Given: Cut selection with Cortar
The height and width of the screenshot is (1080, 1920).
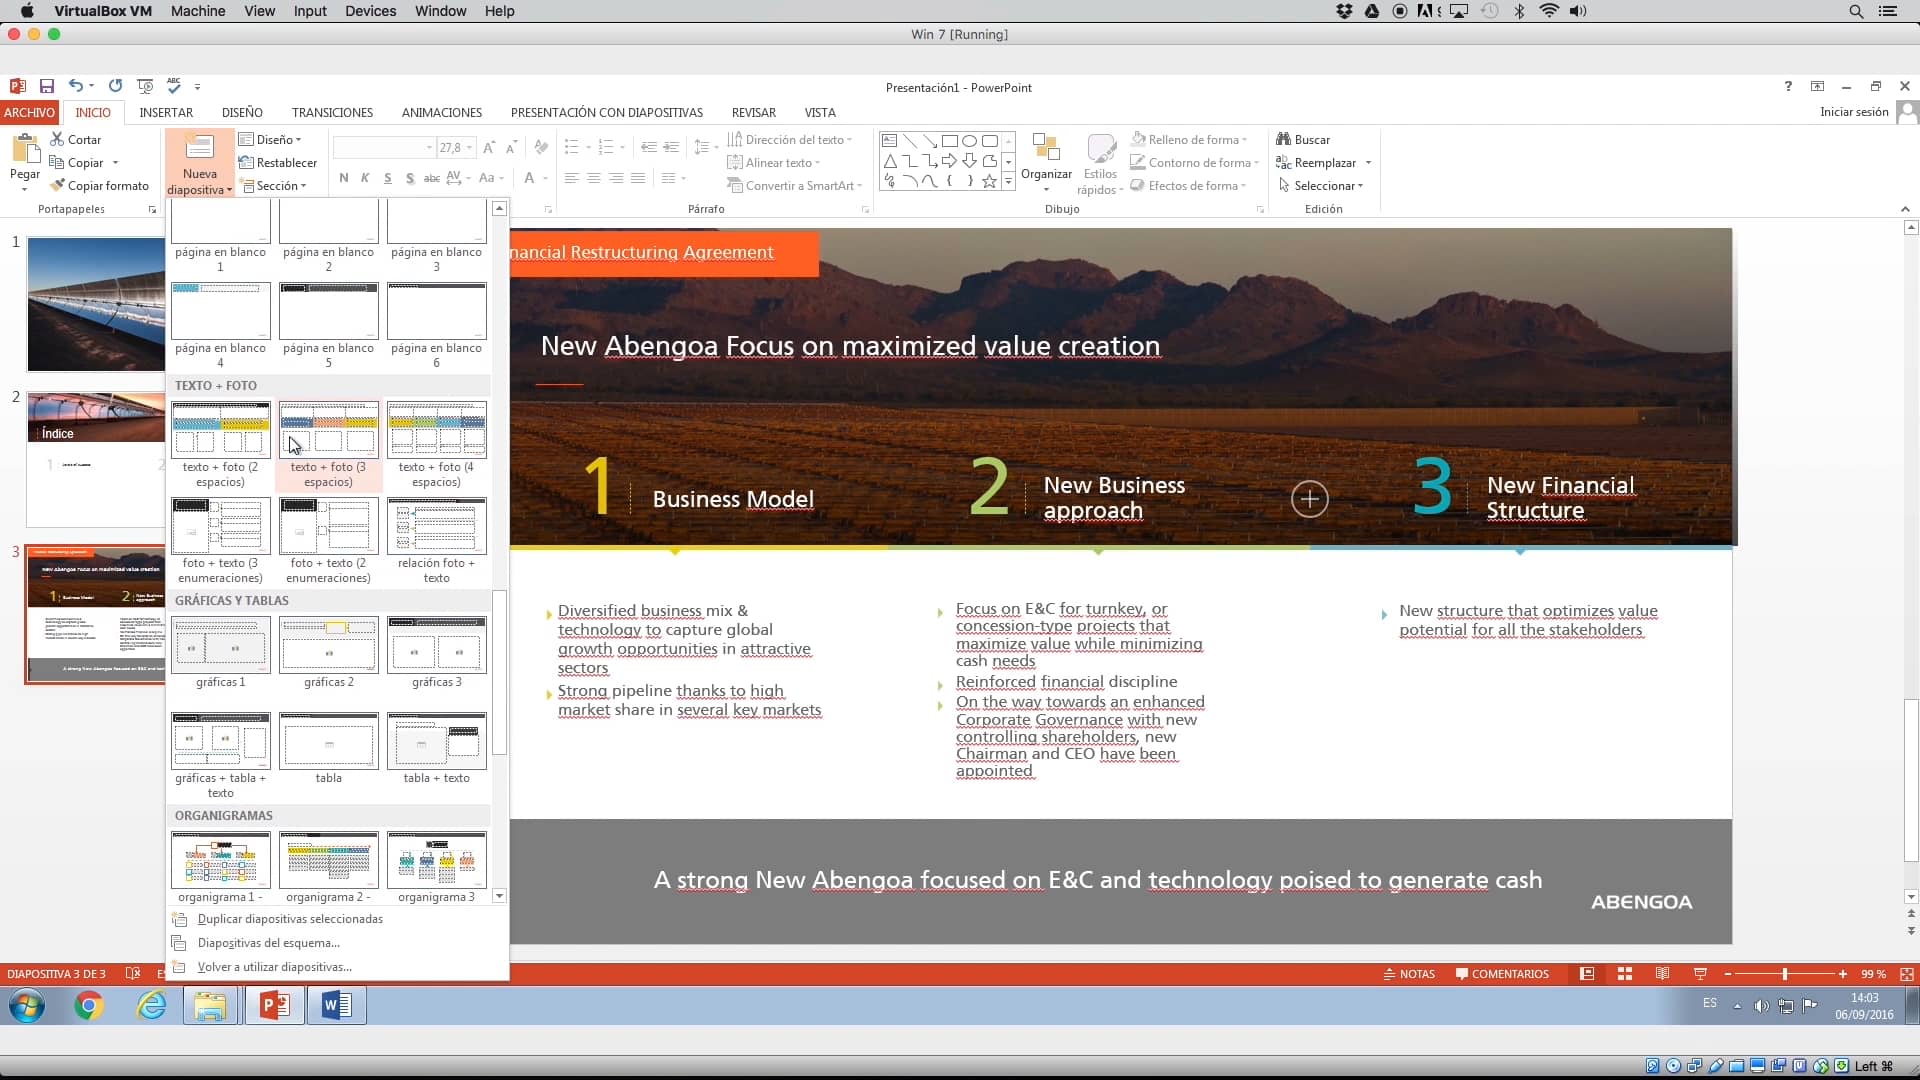Looking at the screenshot, I should pyautogui.click(x=76, y=140).
